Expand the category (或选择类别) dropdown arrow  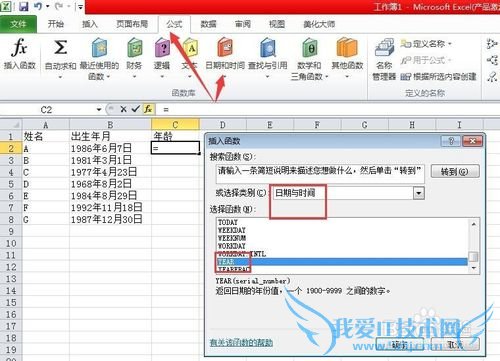click(419, 193)
